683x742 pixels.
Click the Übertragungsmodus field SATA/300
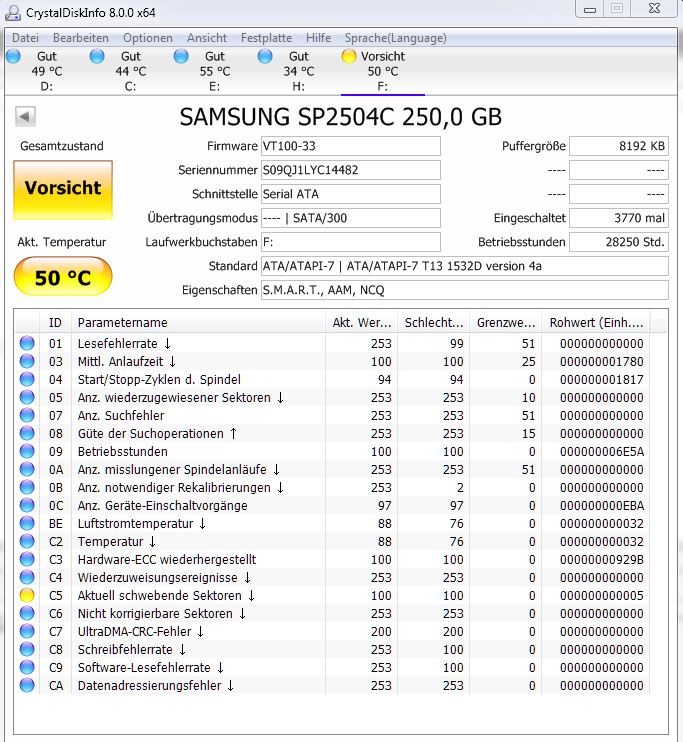point(351,218)
